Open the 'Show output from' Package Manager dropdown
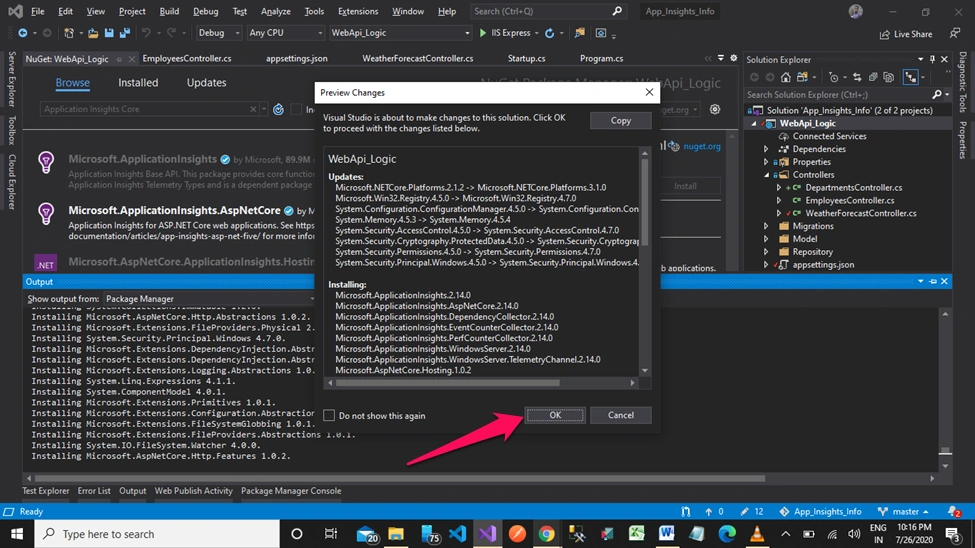975x548 pixels. (x=210, y=299)
